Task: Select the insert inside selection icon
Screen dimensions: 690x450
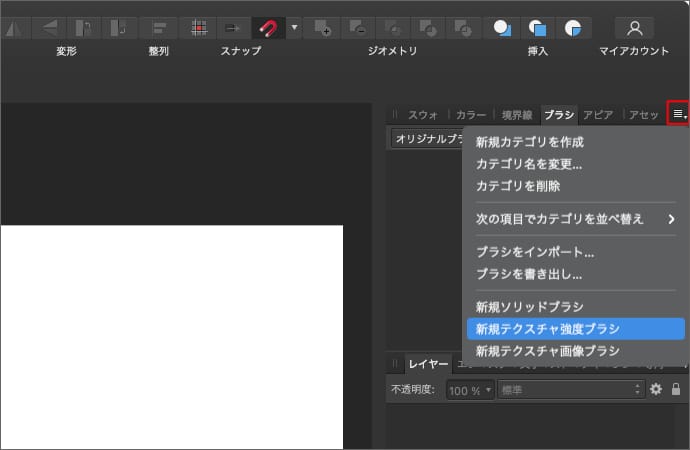Action: click(572, 27)
